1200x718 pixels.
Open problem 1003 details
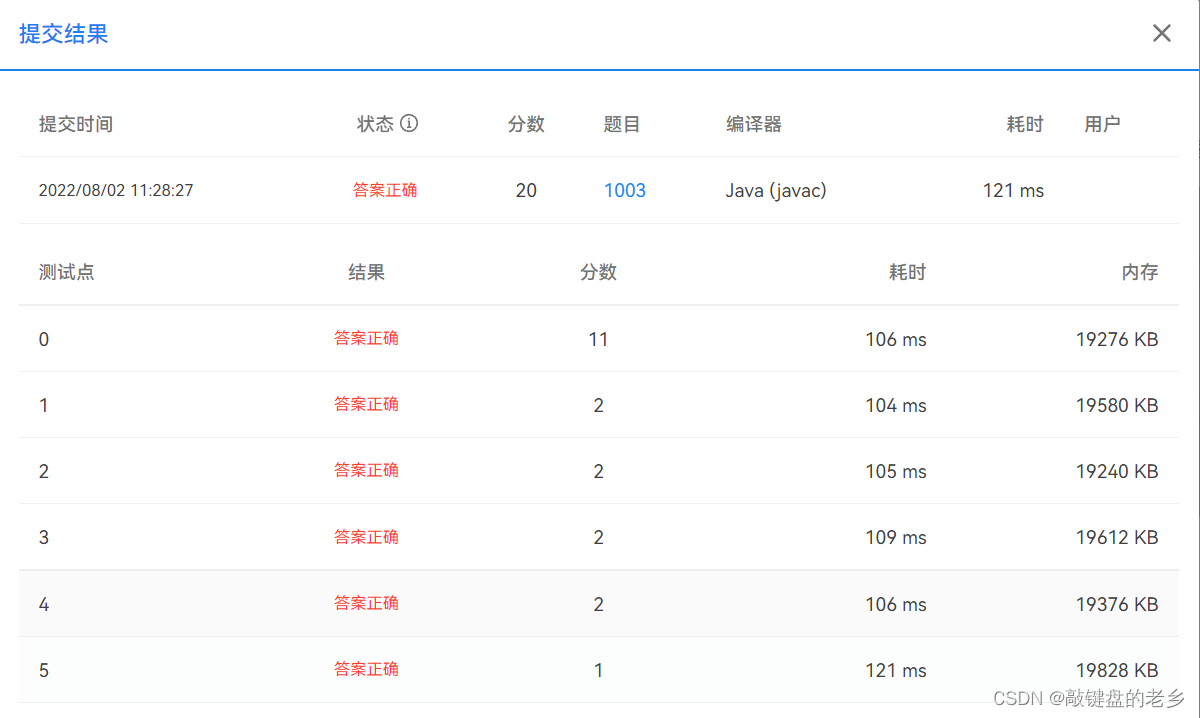(x=625, y=190)
